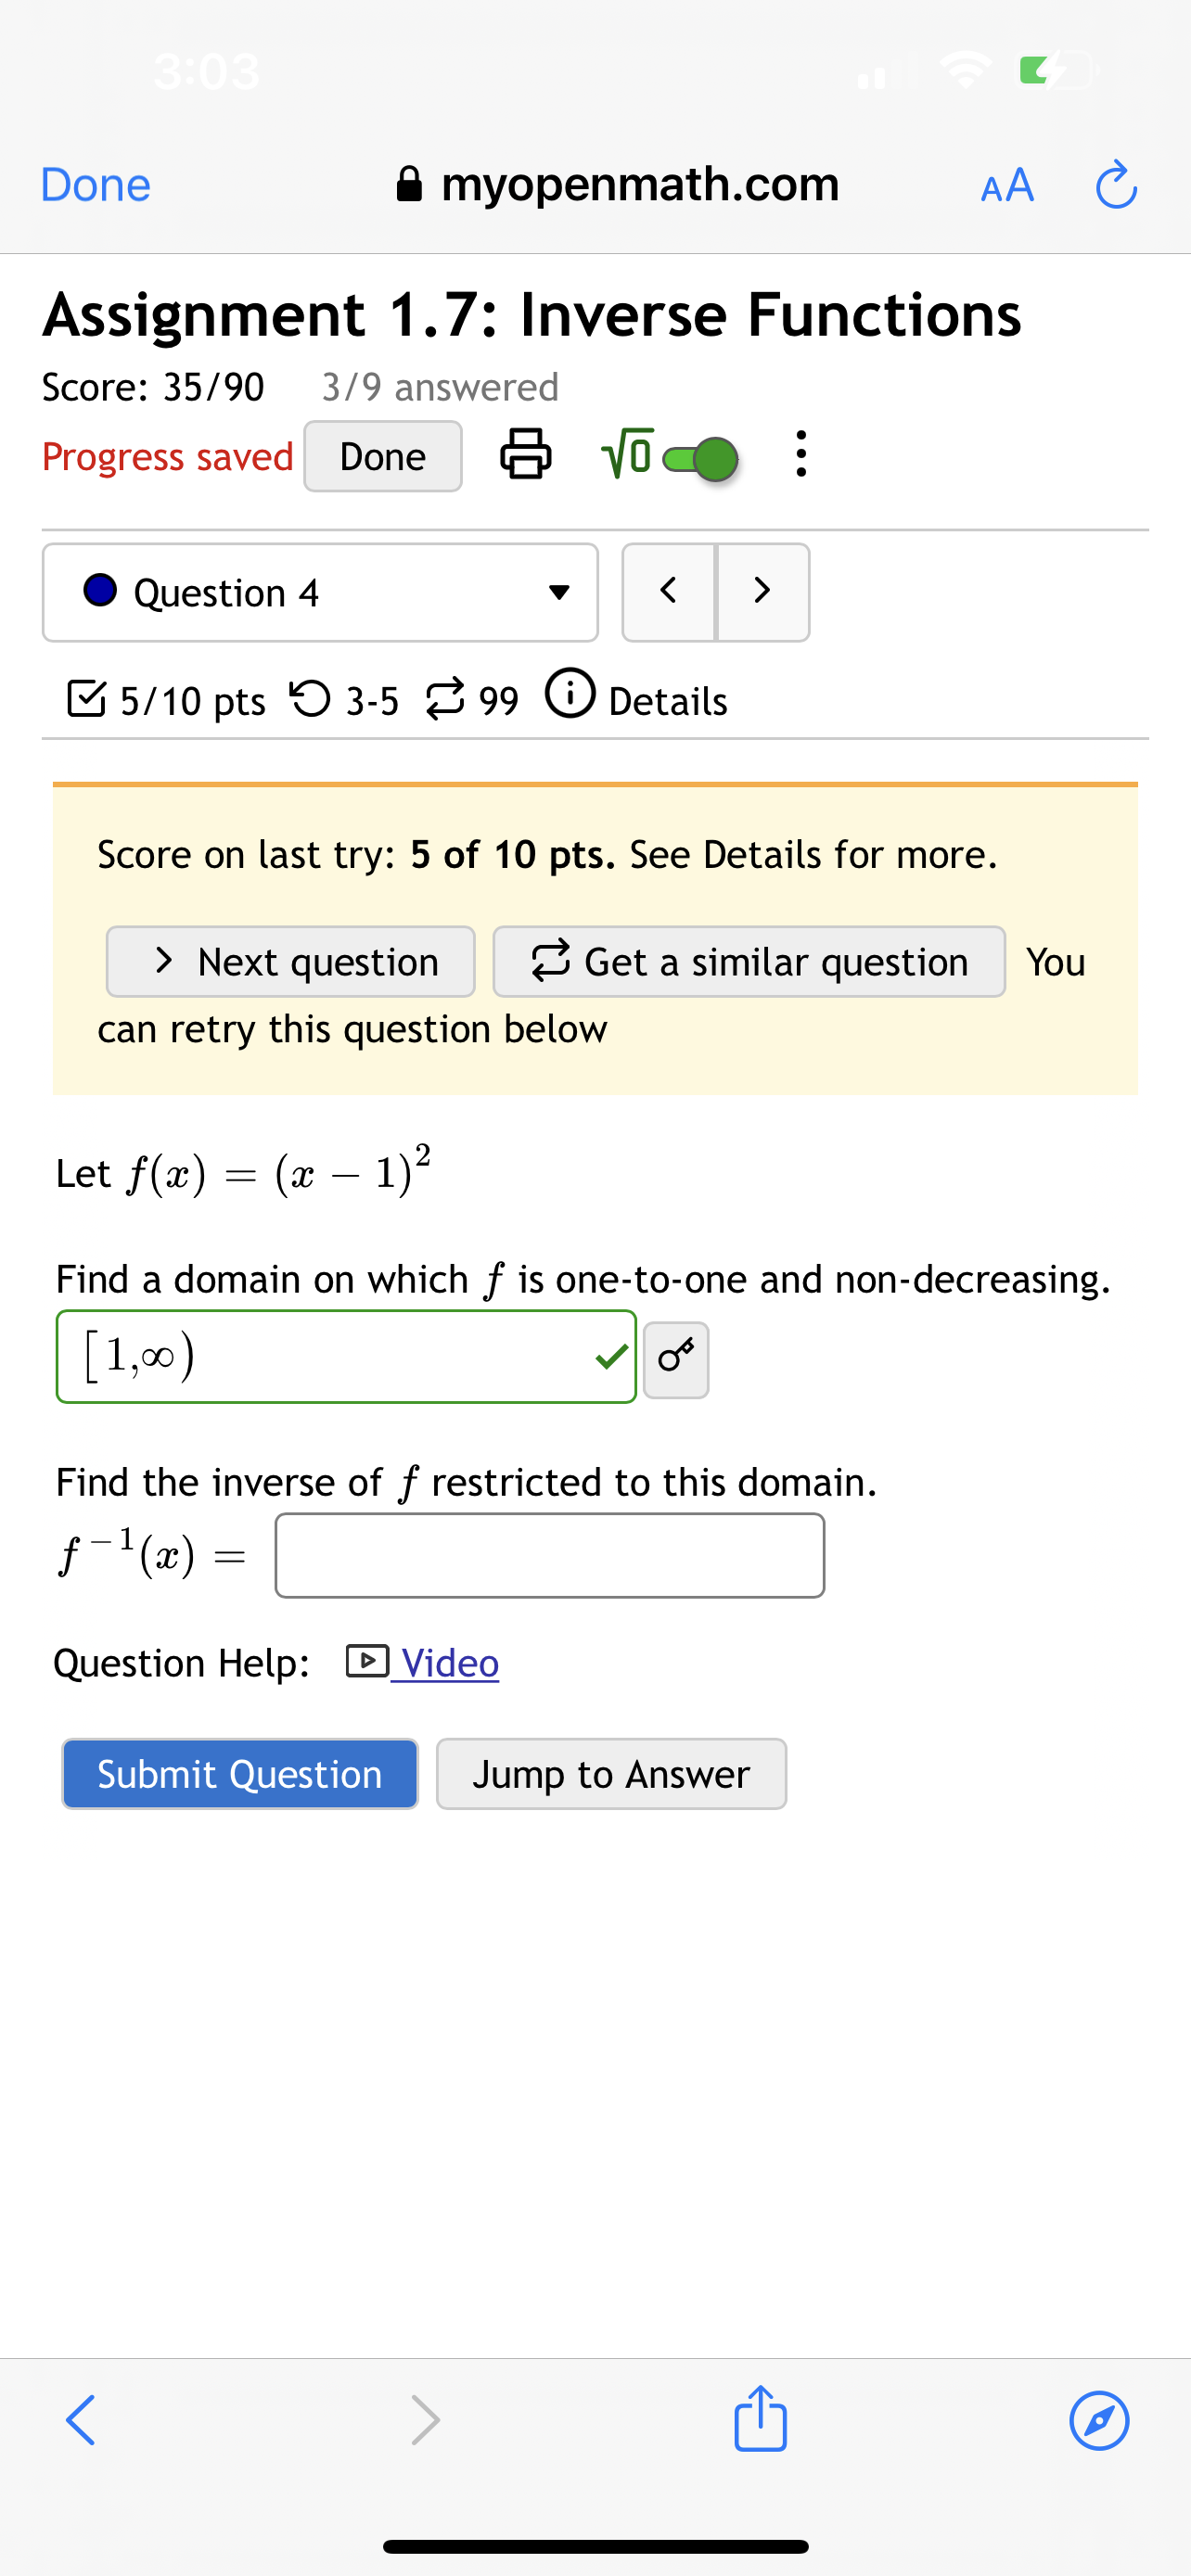Tap Done in the Safari top bar

click(94, 184)
